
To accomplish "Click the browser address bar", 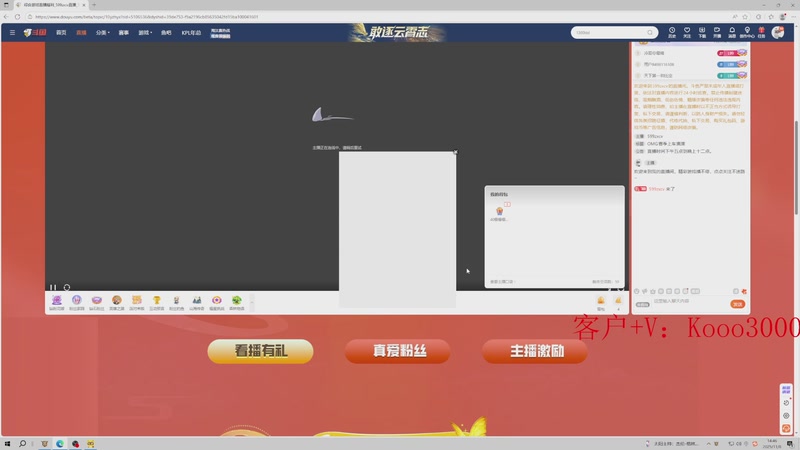I will coord(378,17).
